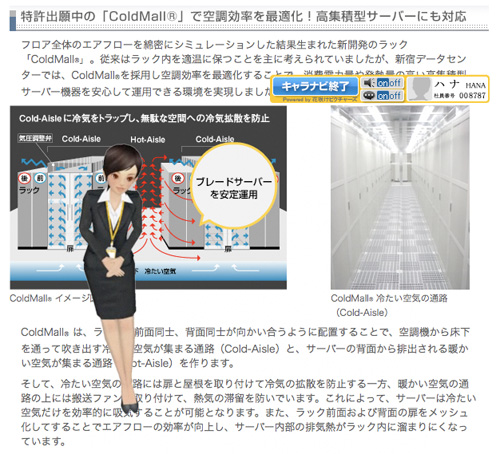The width and height of the screenshot is (500, 454).
Task: Click the HANA profile avatar silhouette
Action: [x=420, y=89]
